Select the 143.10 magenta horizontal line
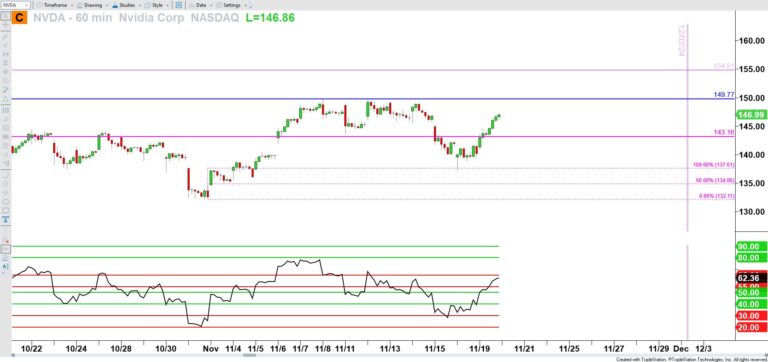Viewport: 768px width, 362px height. click(x=372, y=136)
